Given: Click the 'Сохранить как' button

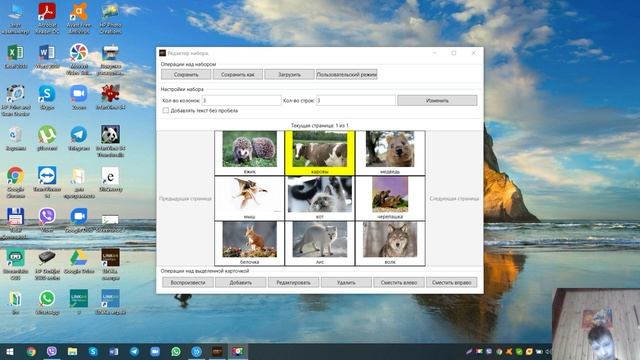Looking at the screenshot, I should click(x=238, y=74).
